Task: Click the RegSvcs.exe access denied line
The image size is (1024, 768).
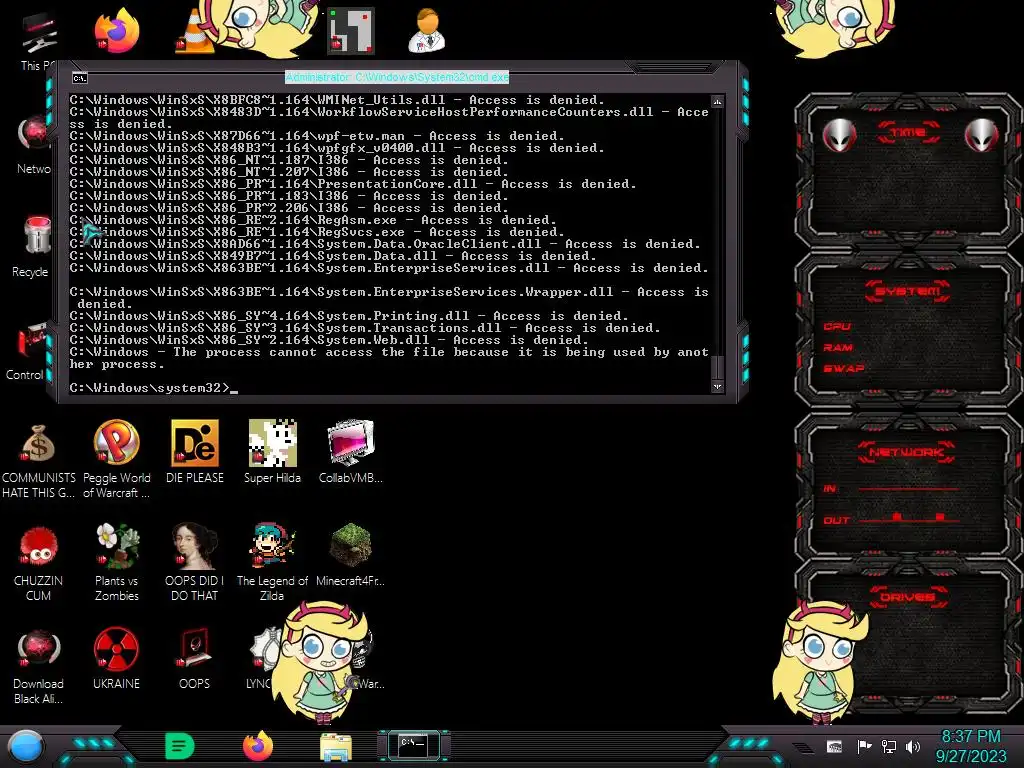Action: 317,232
